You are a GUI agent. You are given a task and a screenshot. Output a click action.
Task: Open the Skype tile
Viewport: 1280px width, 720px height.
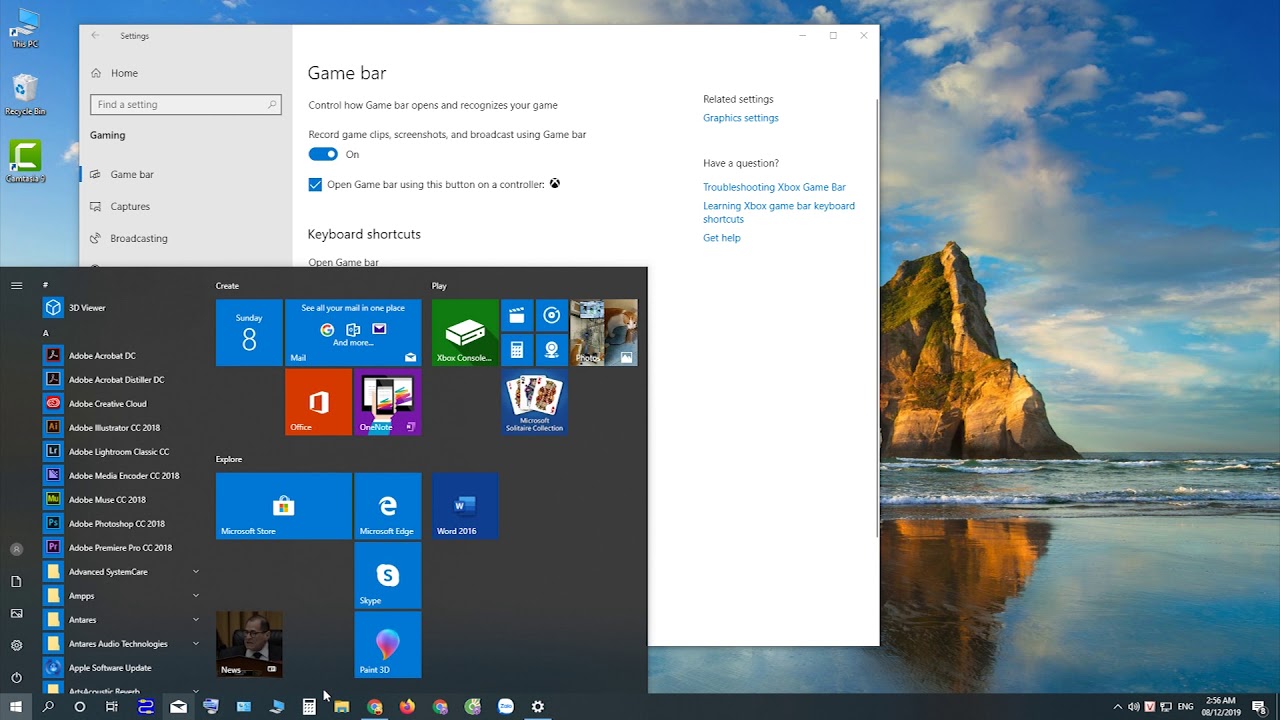[388, 575]
